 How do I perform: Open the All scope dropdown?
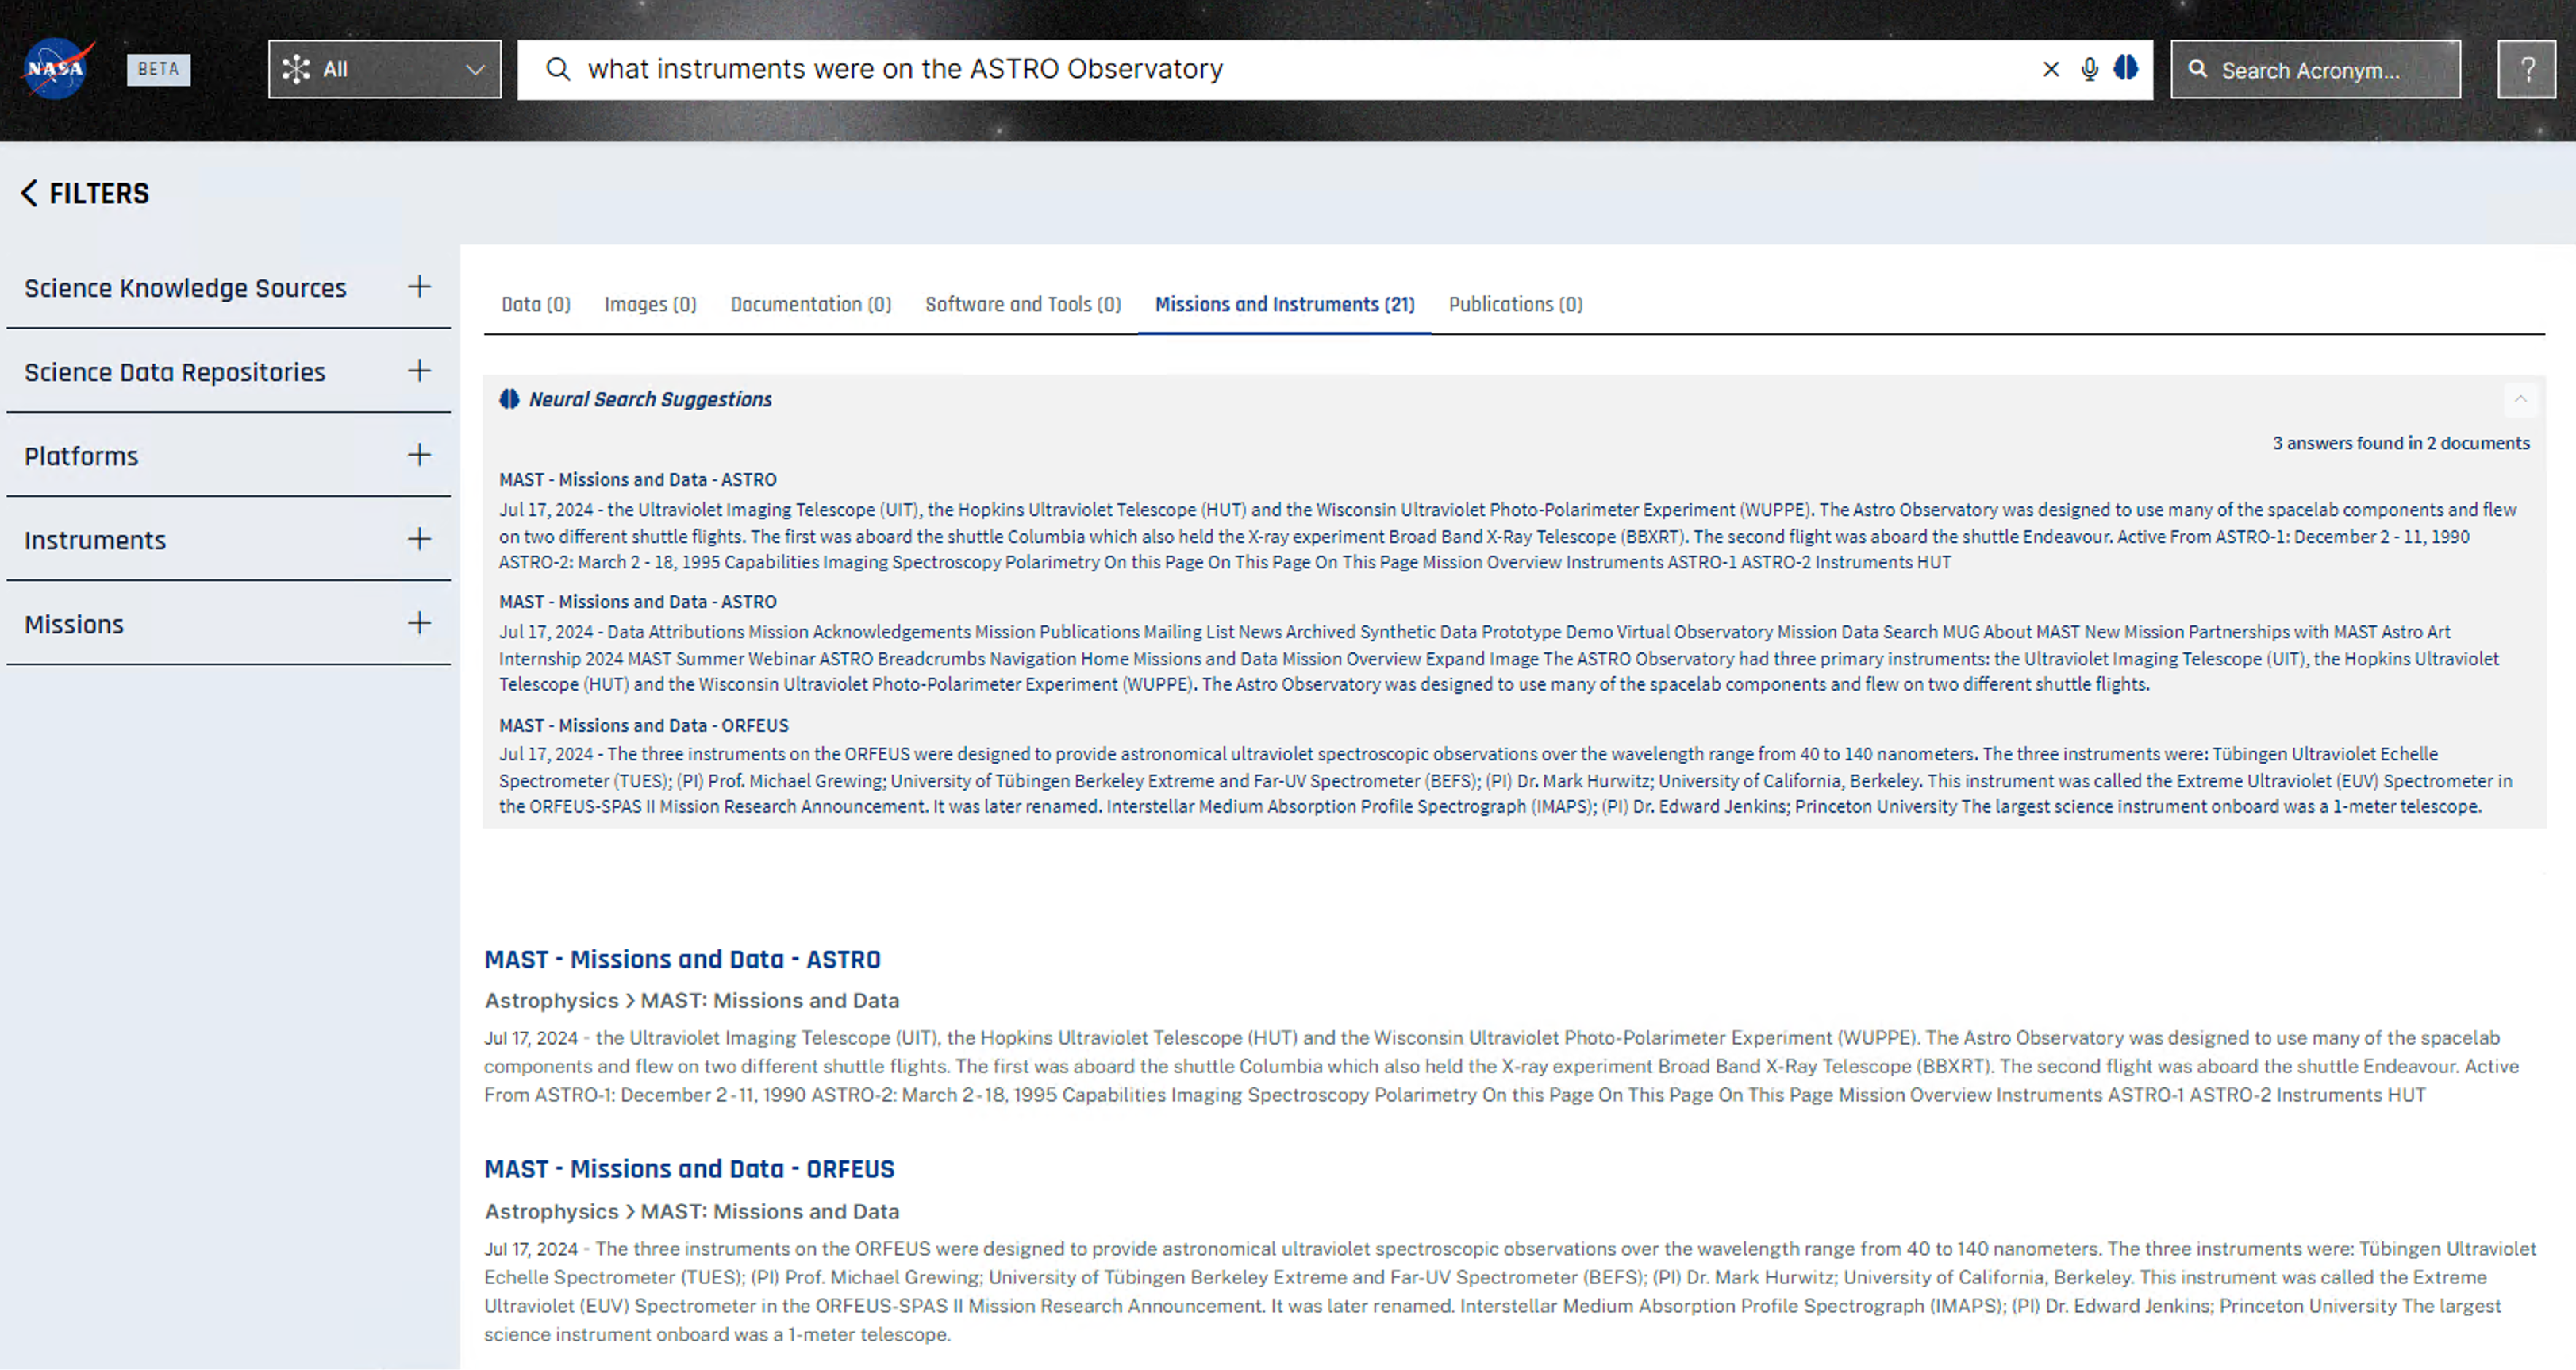tap(384, 69)
